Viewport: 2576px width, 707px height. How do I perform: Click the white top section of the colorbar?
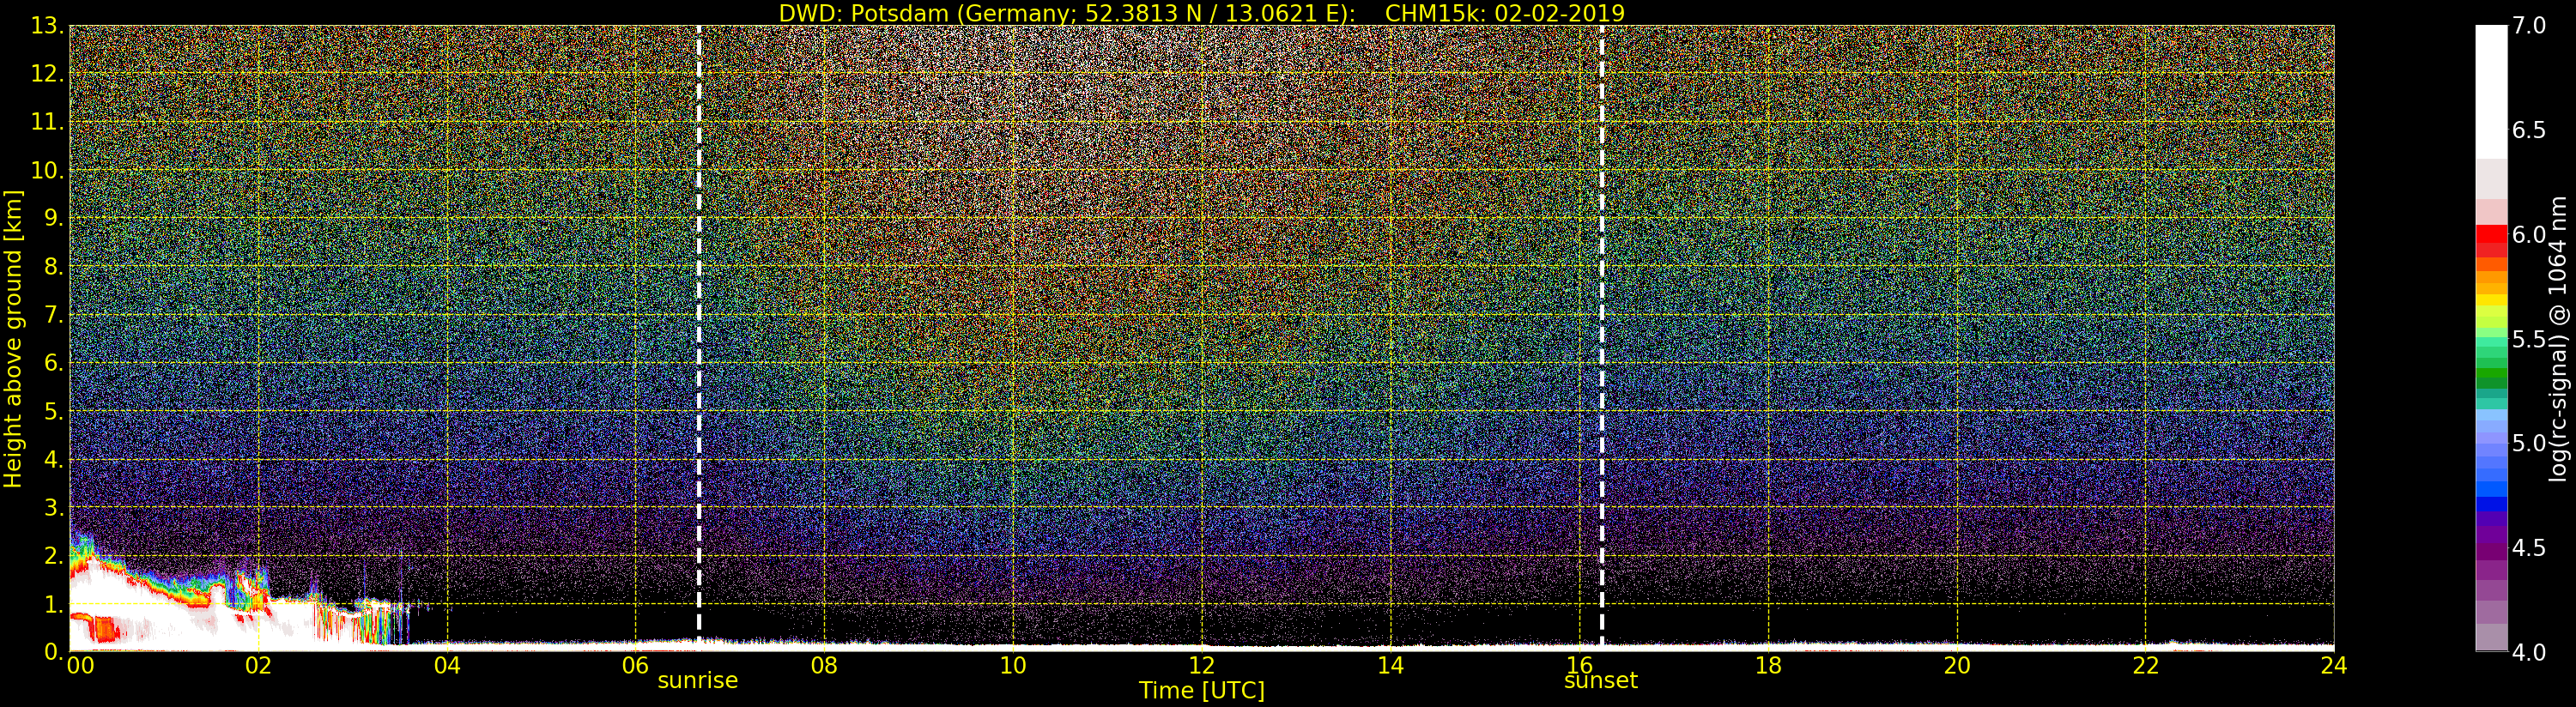(x=2491, y=92)
